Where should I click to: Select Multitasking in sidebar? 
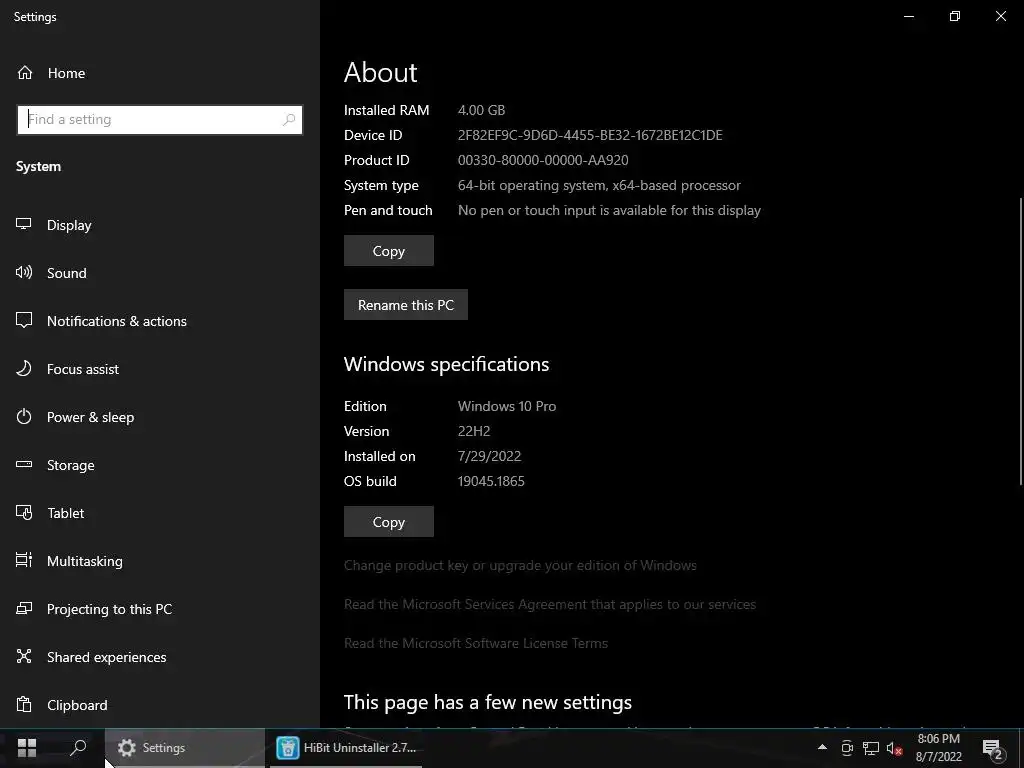(85, 561)
